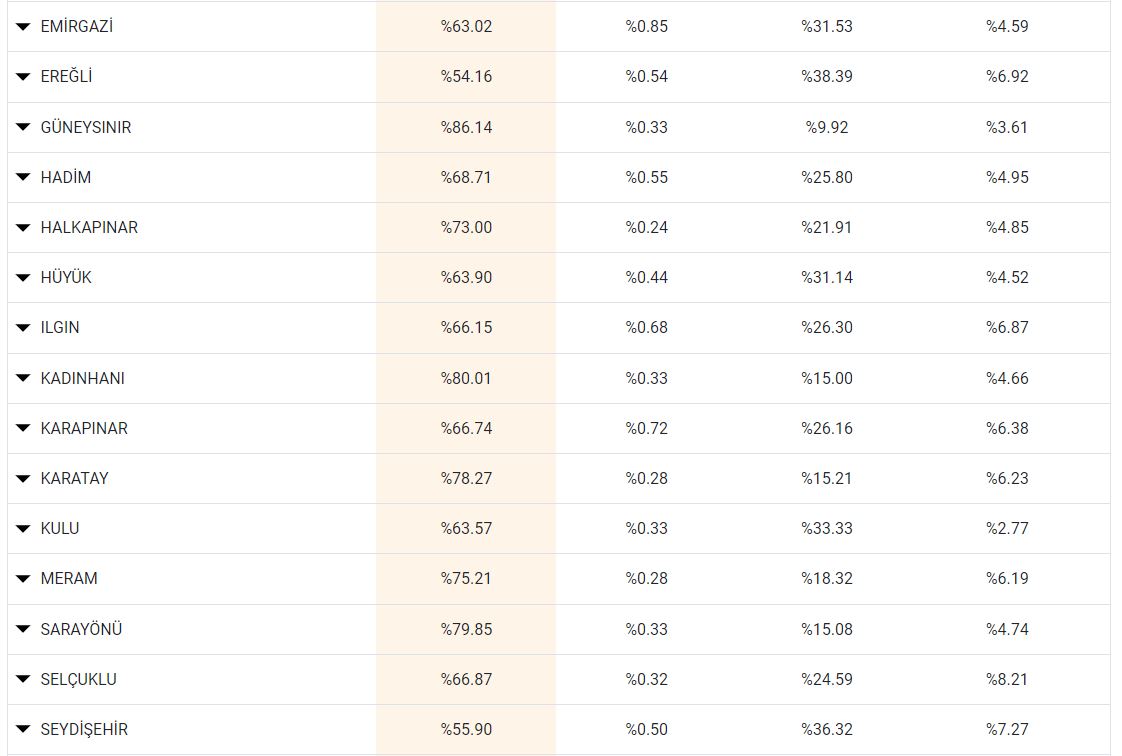
Task: Click the %8.21 value in SELÇUKLU row
Action: click(x=1007, y=679)
